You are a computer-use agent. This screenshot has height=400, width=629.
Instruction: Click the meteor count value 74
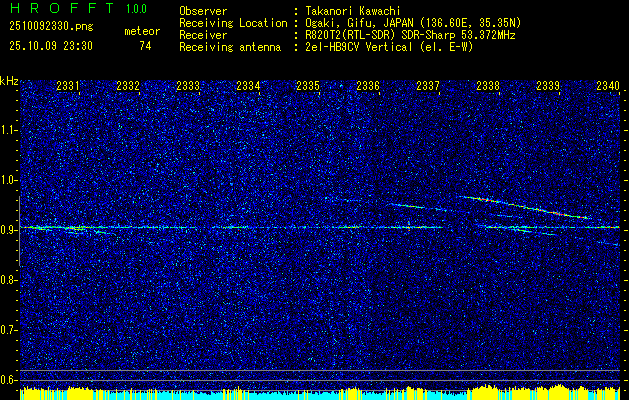145,46
